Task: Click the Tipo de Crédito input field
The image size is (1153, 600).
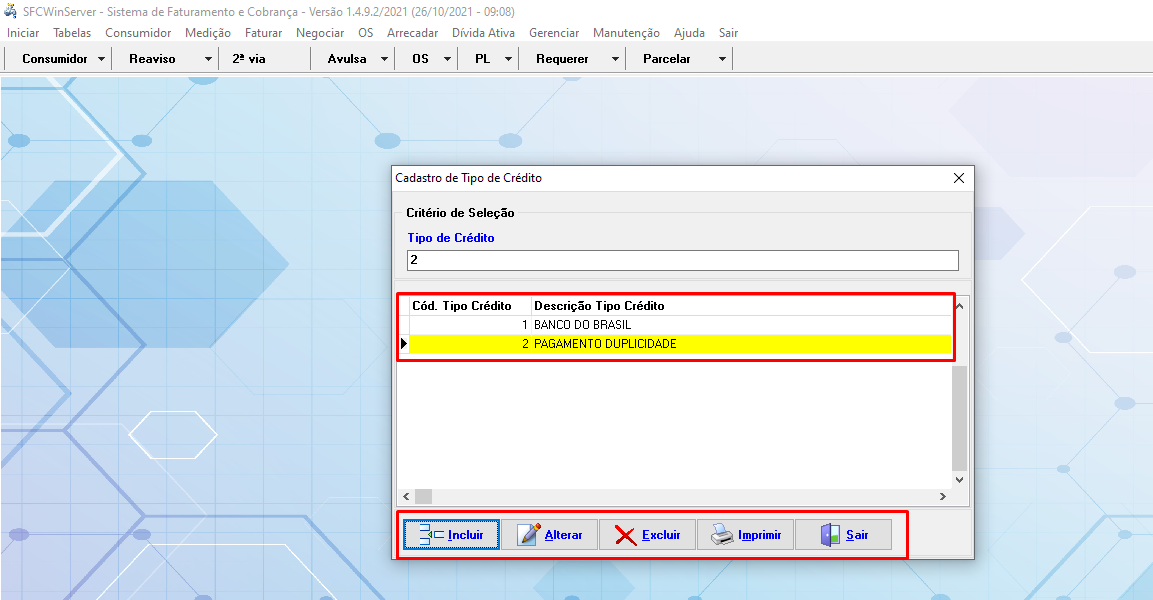Action: click(x=682, y=260)
